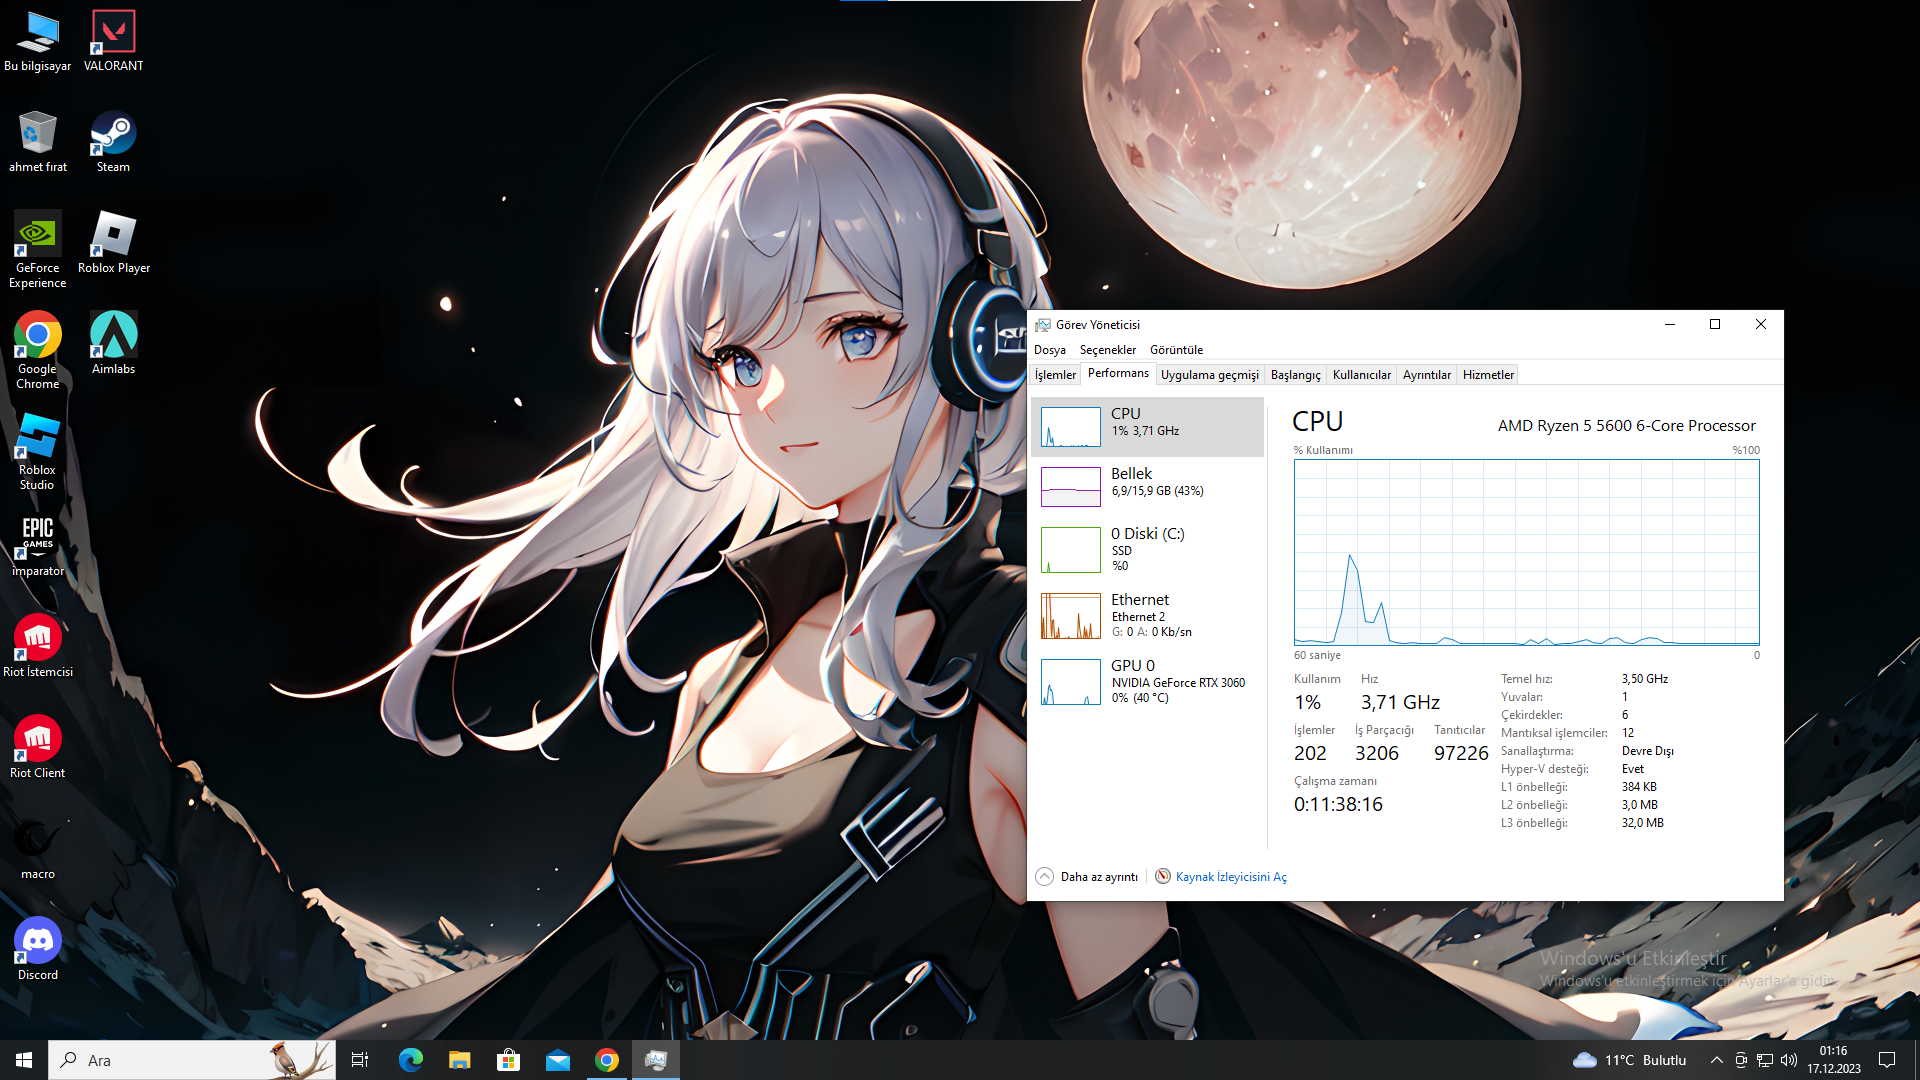
Task: Open File Explorer from the taskbar
Action: click(x=459, y=1060)
